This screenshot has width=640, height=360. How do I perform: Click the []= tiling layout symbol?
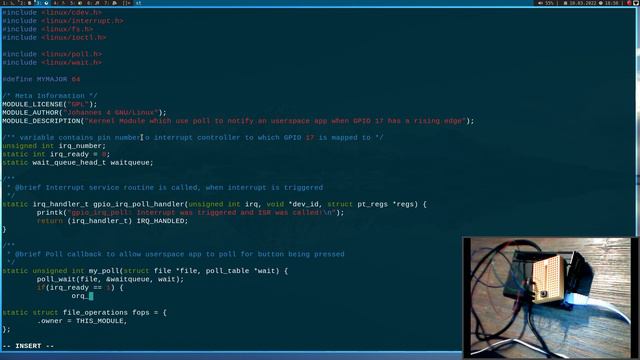[127, 3]
